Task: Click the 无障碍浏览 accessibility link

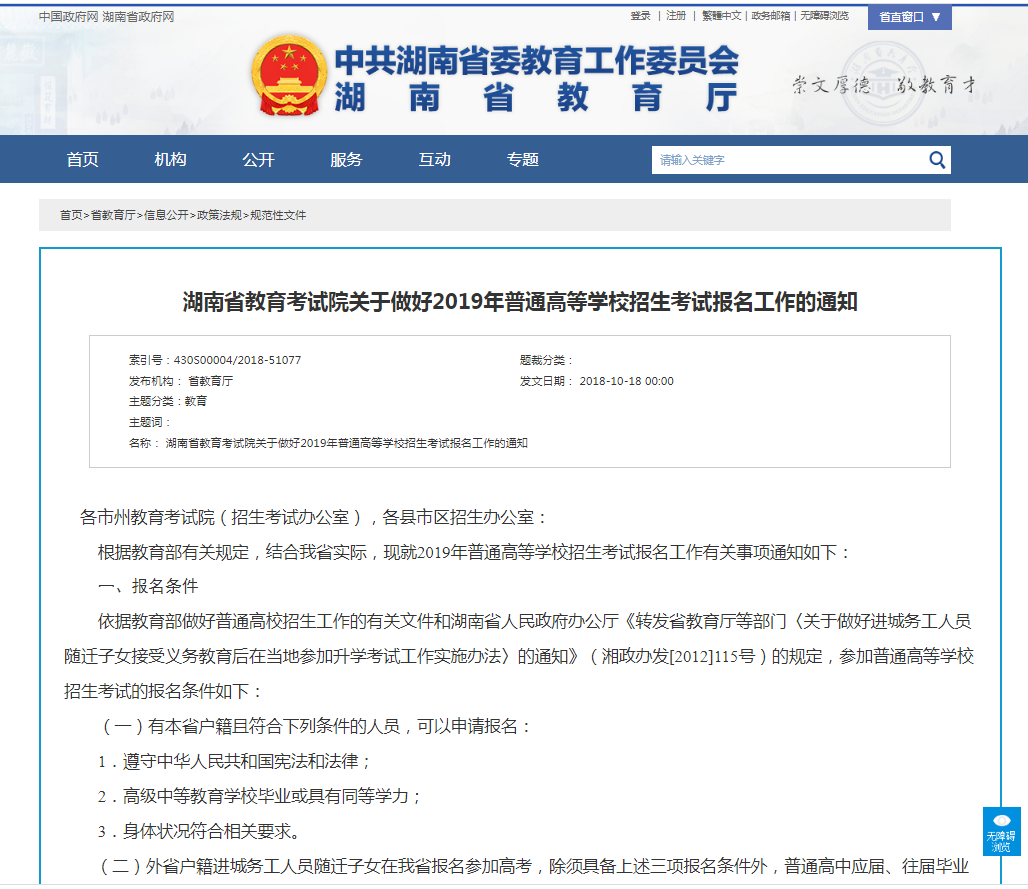Action: [x=824, y=17]
